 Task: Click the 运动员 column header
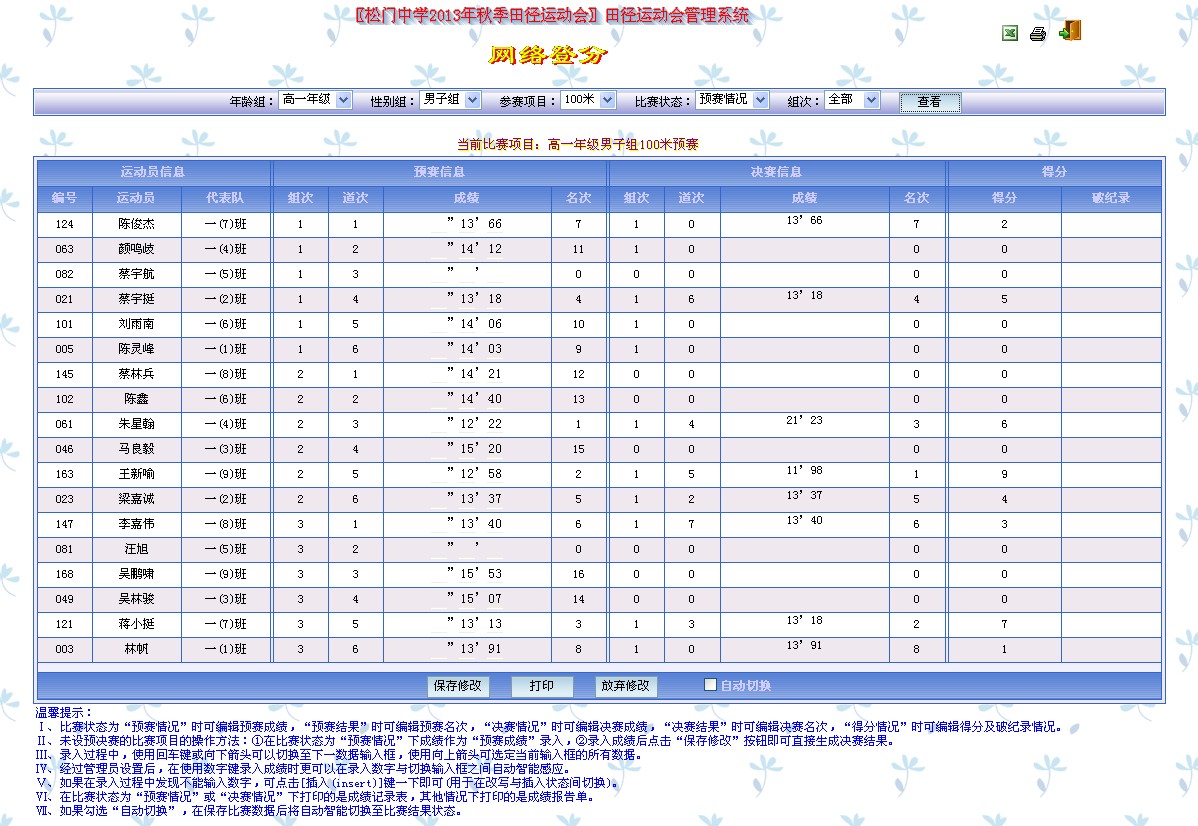136,198
